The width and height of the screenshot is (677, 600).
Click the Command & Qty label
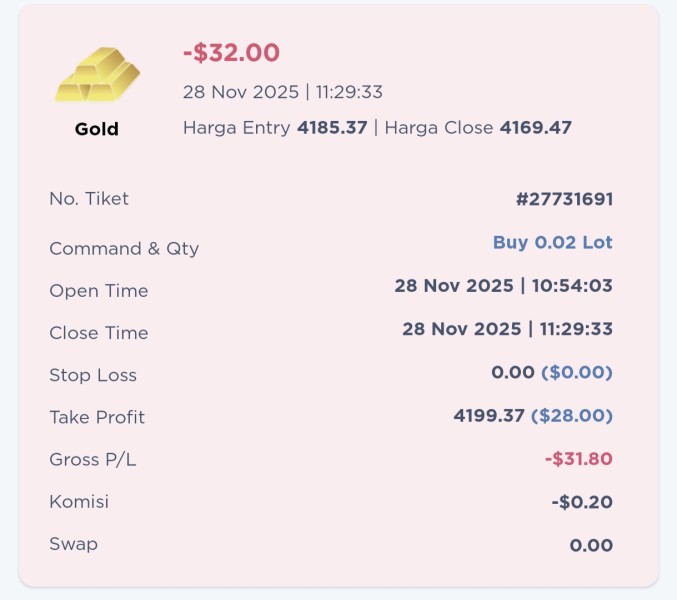pos(124,249)
